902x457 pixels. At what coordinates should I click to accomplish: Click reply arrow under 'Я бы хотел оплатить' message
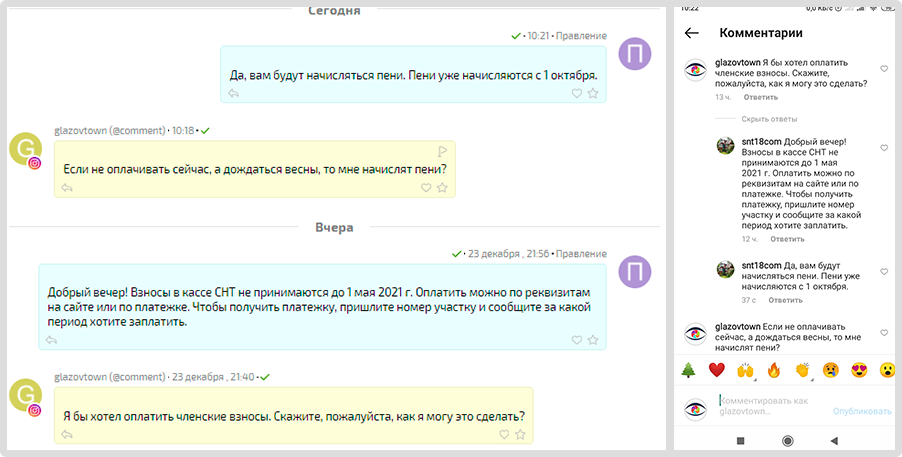67,434
